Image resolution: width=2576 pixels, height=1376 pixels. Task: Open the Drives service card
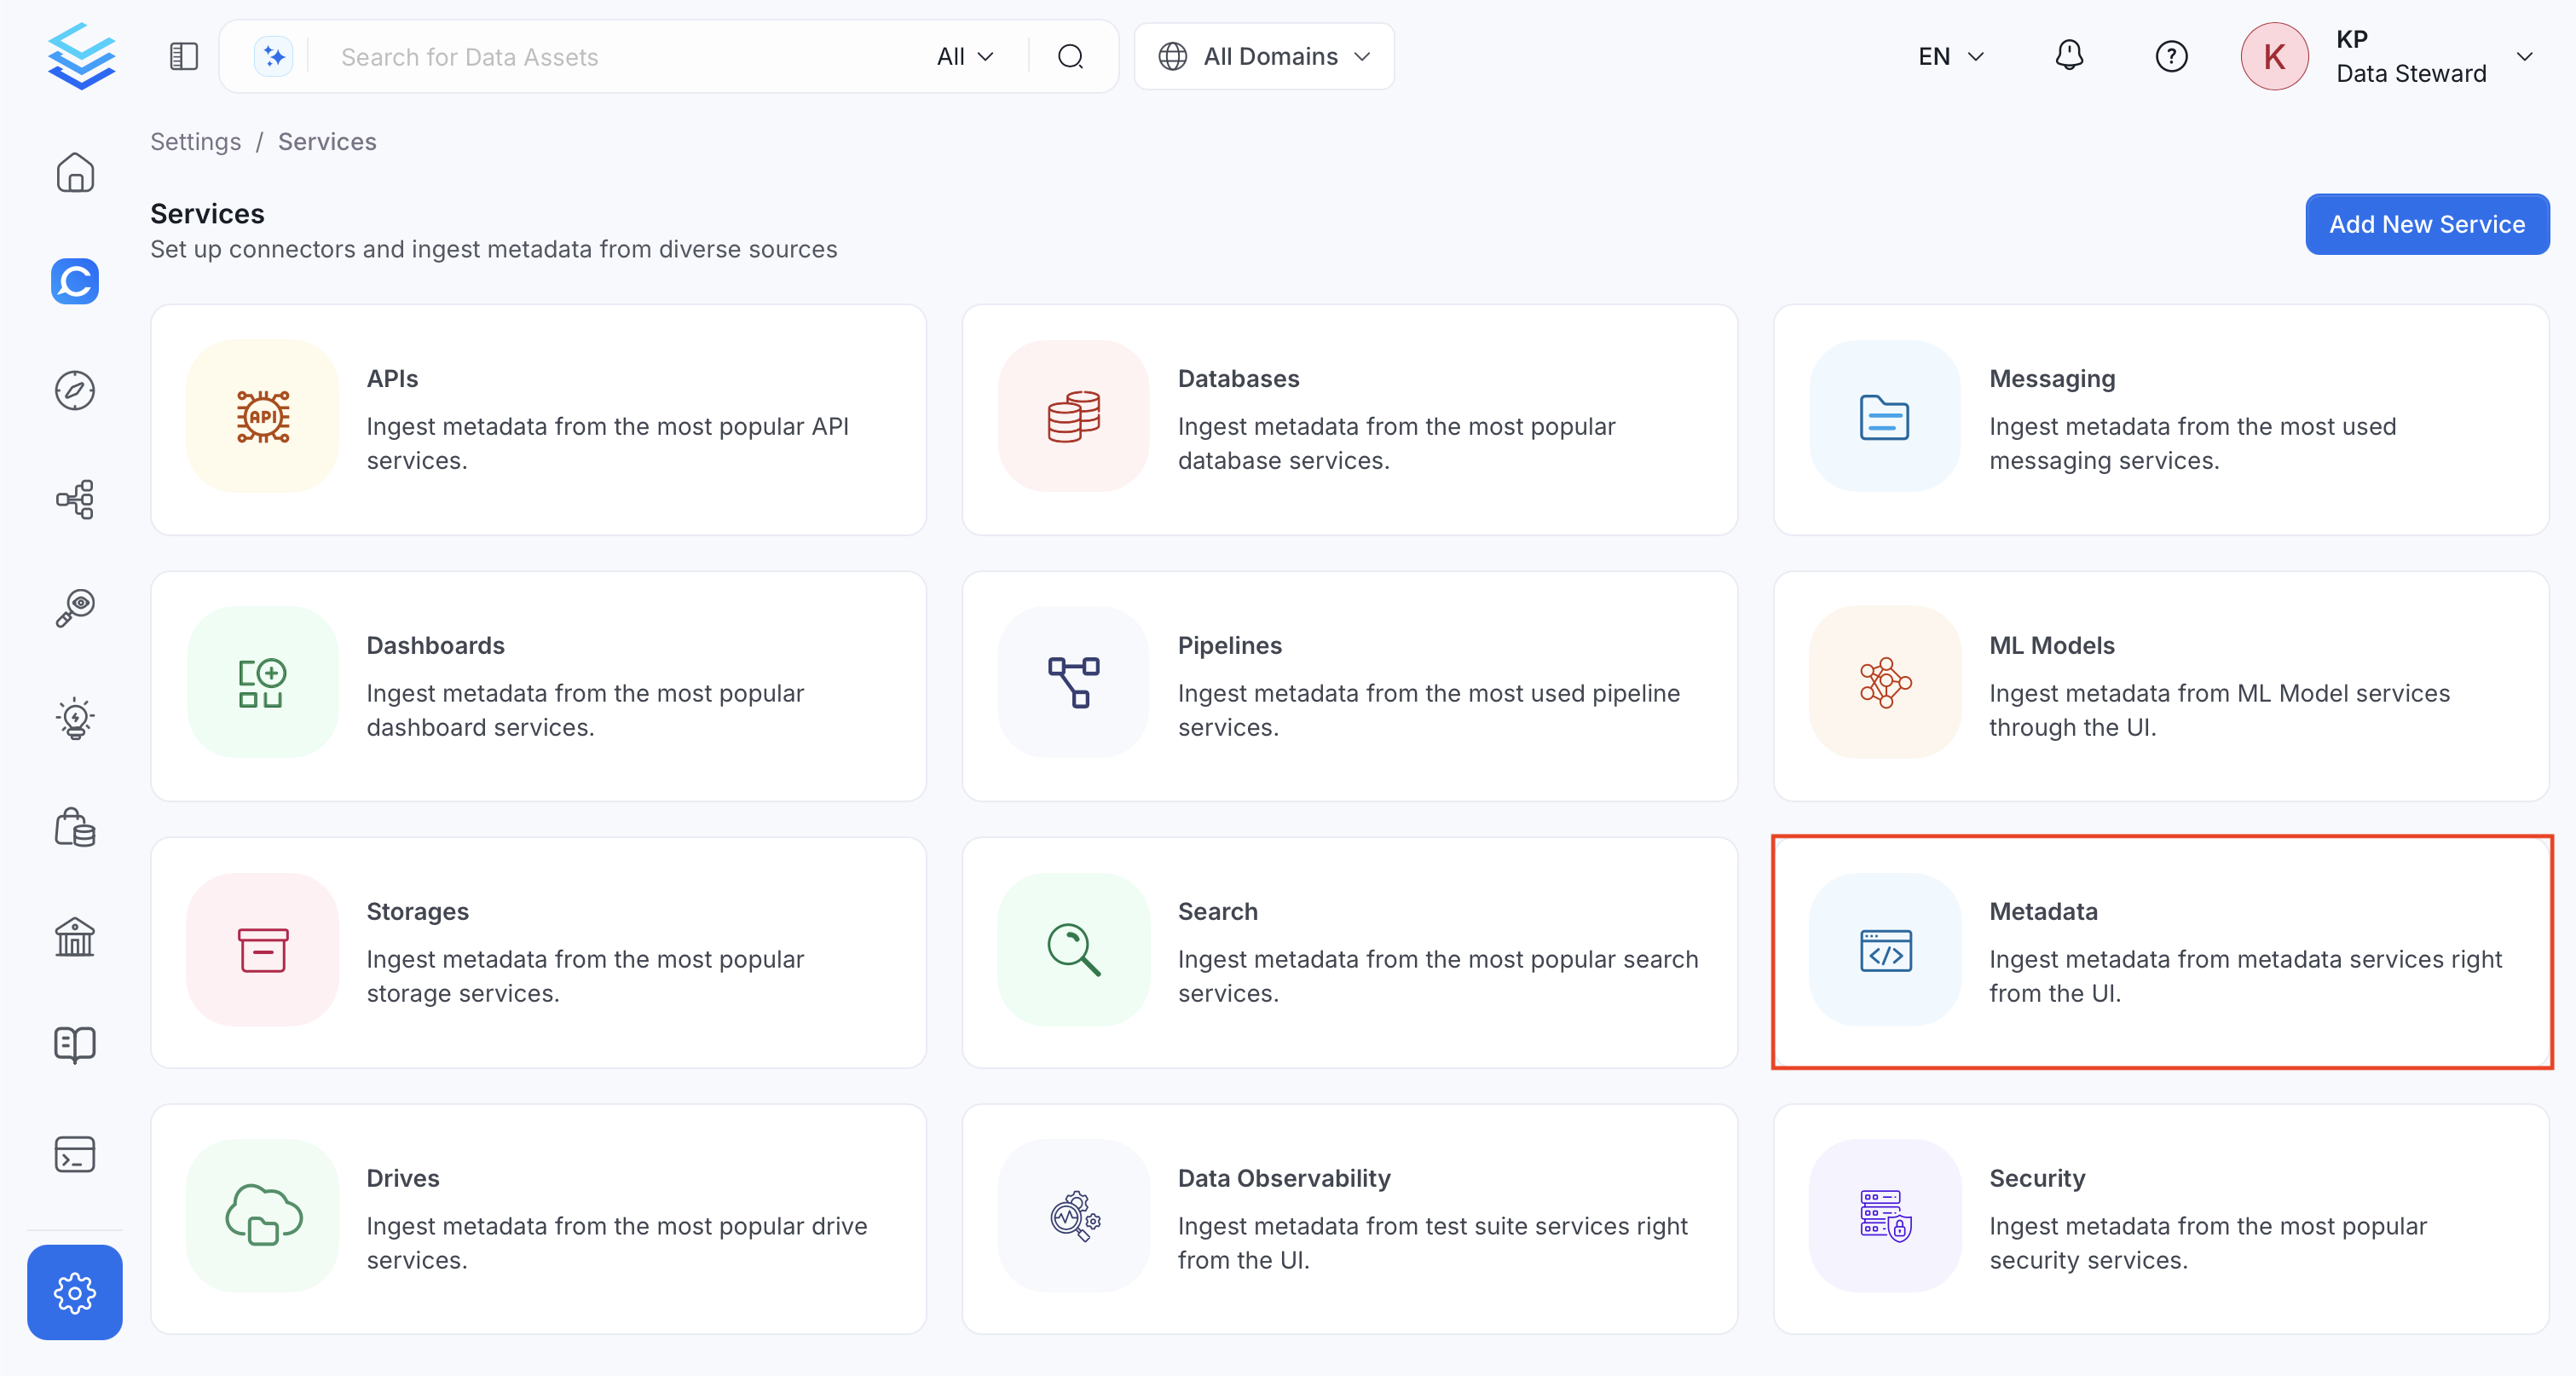point(538,1219)
